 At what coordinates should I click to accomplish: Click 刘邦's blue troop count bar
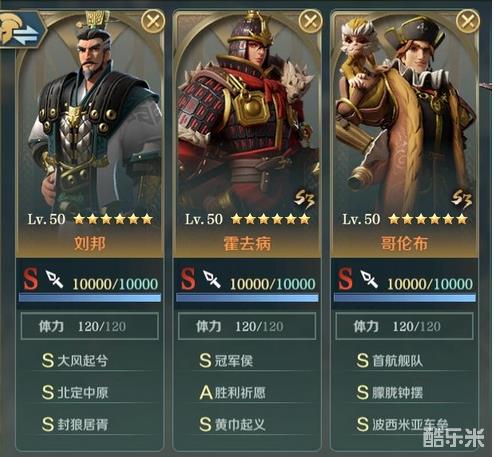click(90, 298)
